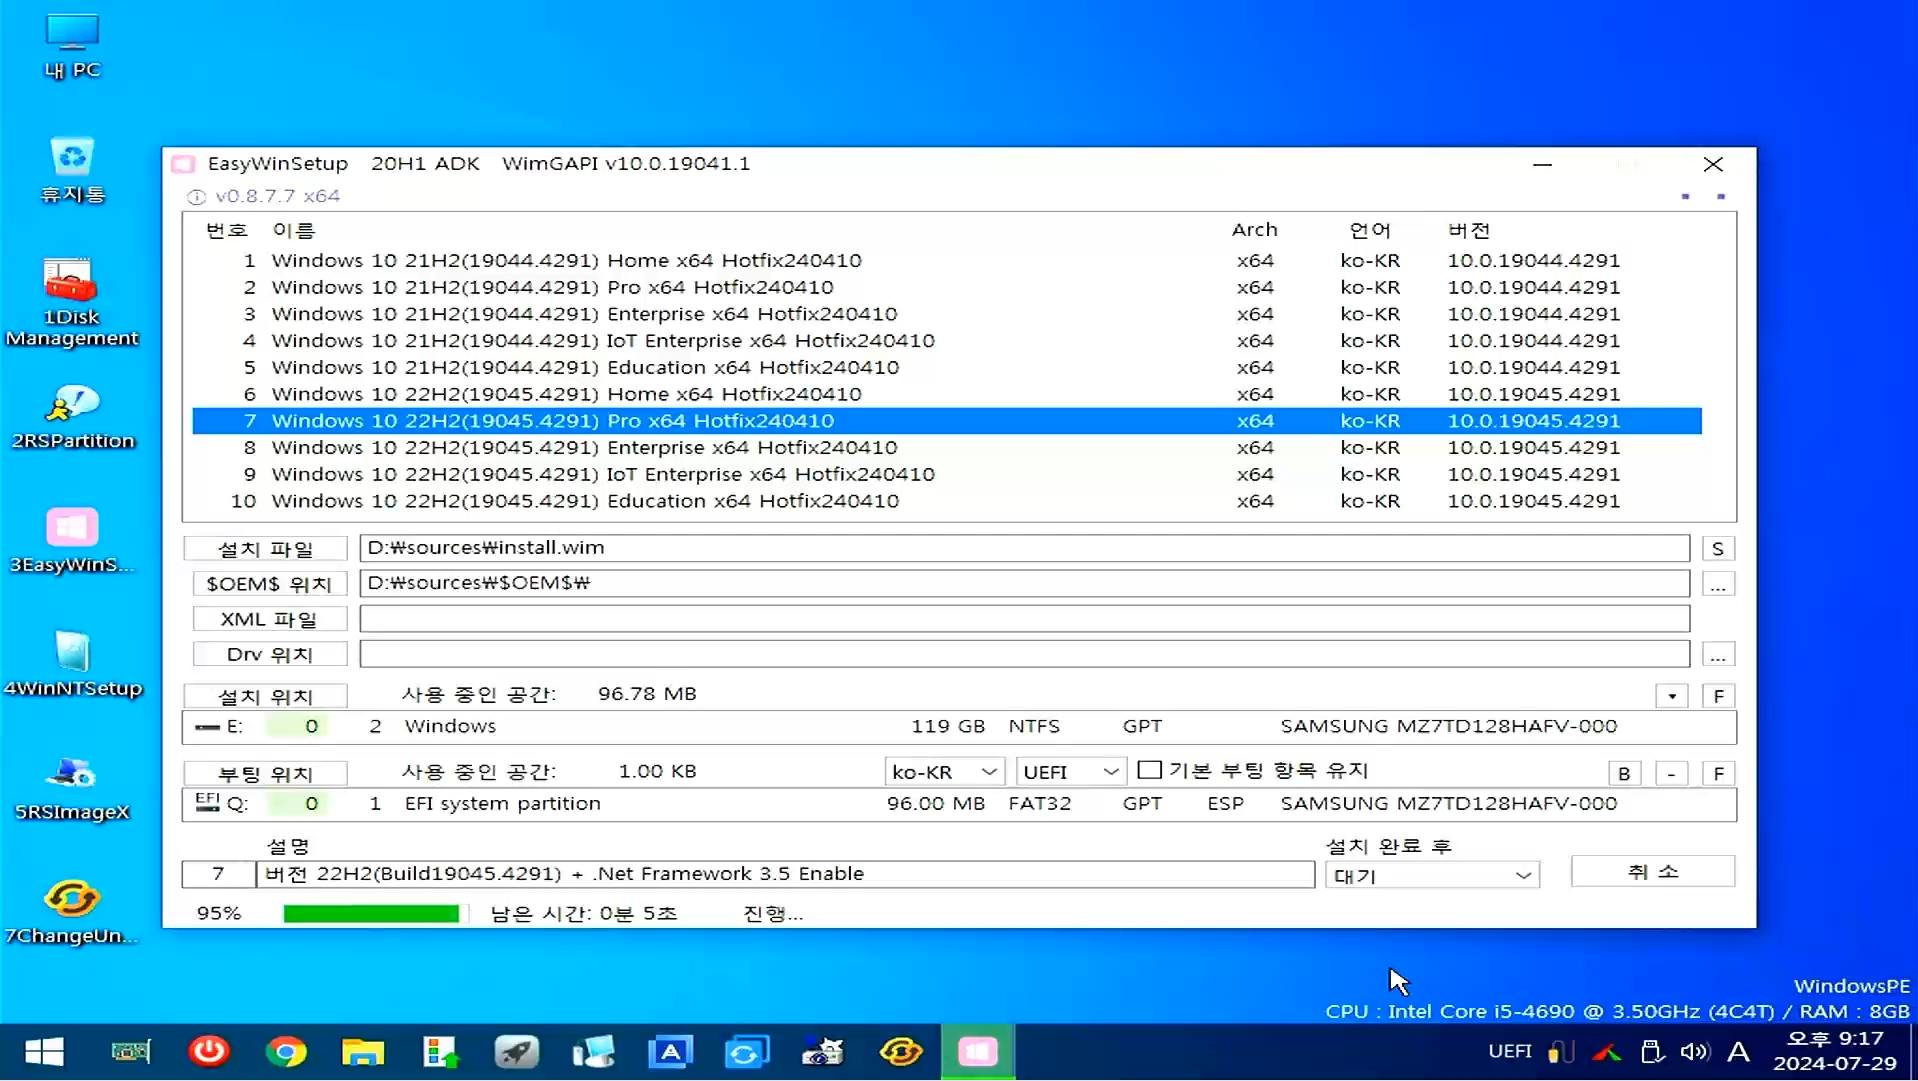Launch 2RSPartition desktop shortcut
This screenshot has height=1081, width=1918.
(x=72, y=418)
